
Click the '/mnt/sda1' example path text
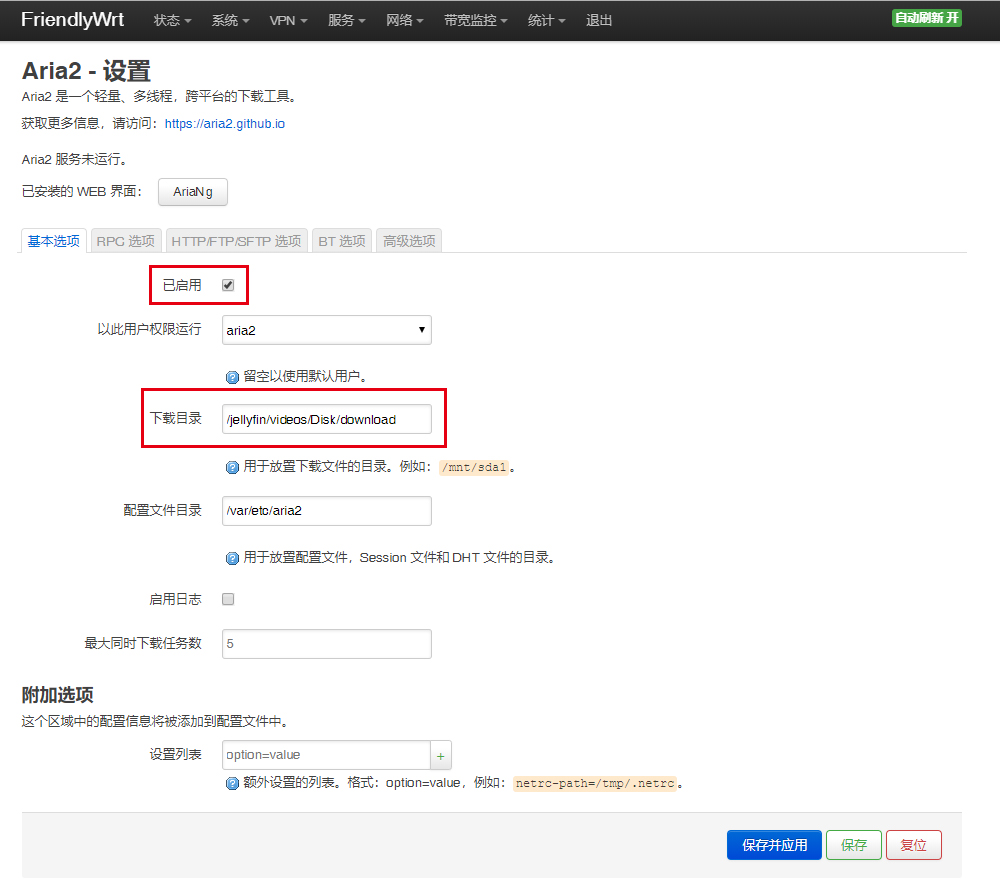click(x=474, y=467)
